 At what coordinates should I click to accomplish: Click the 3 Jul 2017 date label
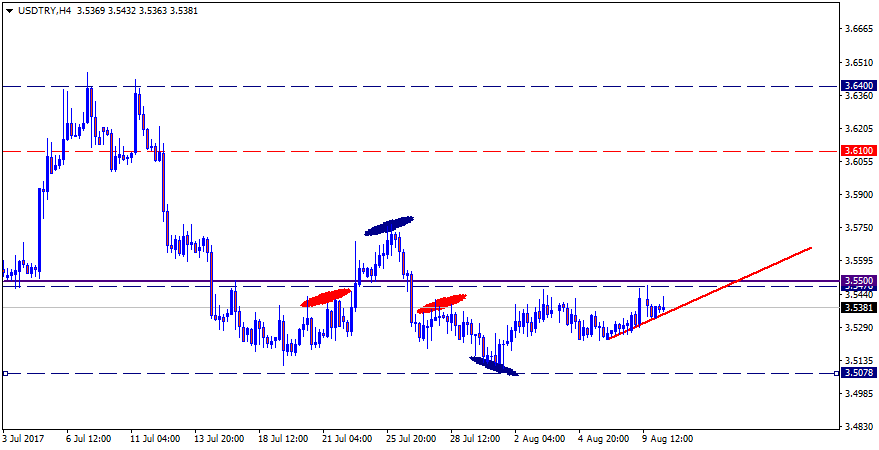(24, 439)
